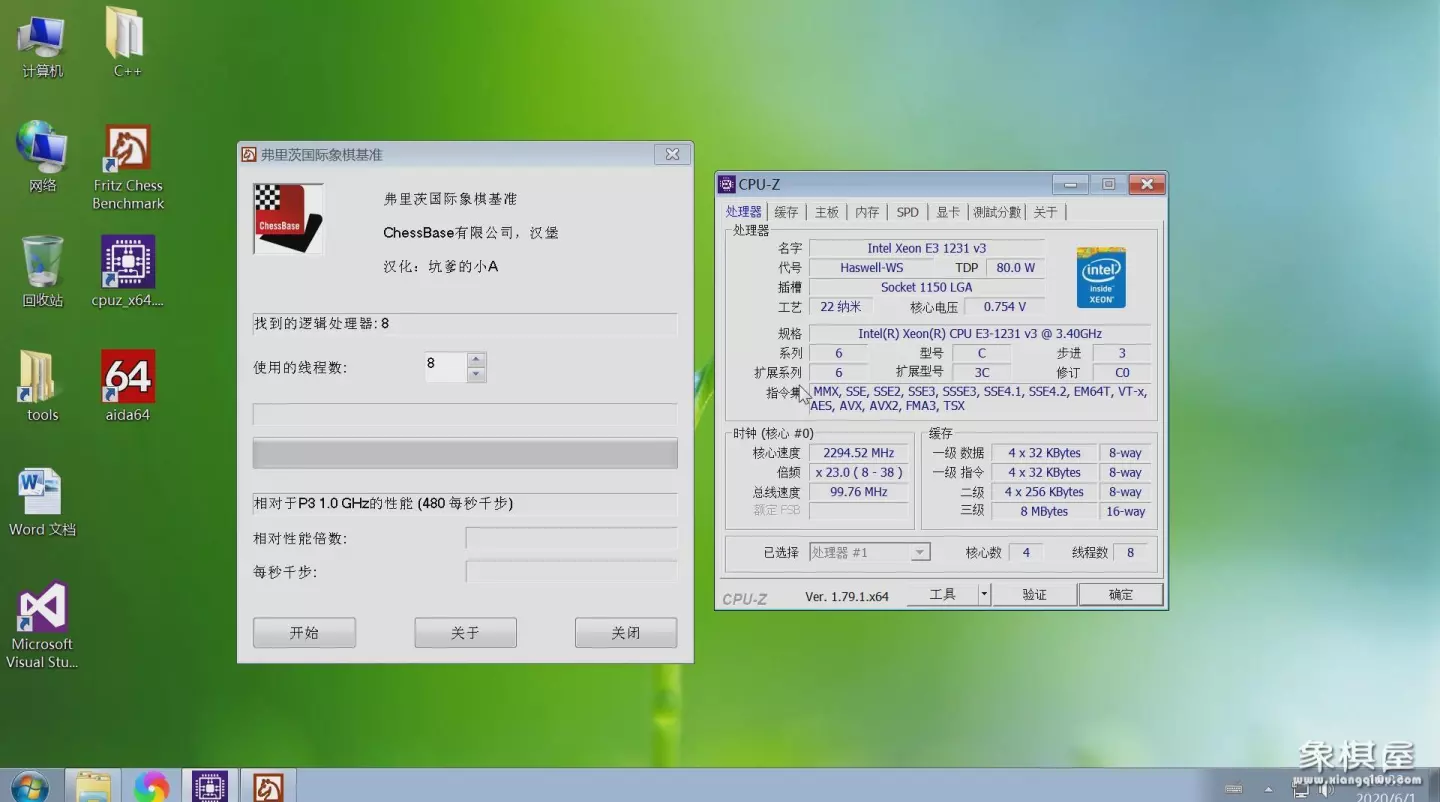Open the Fritz Chess Benchmark desktop icon
This screenshot has height=802, width=1440.
coord(128,149)
